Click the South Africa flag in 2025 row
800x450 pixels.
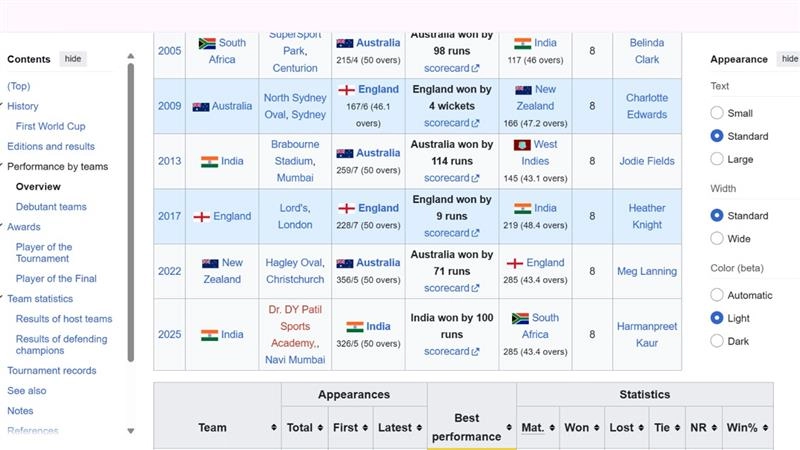[520, 318]
